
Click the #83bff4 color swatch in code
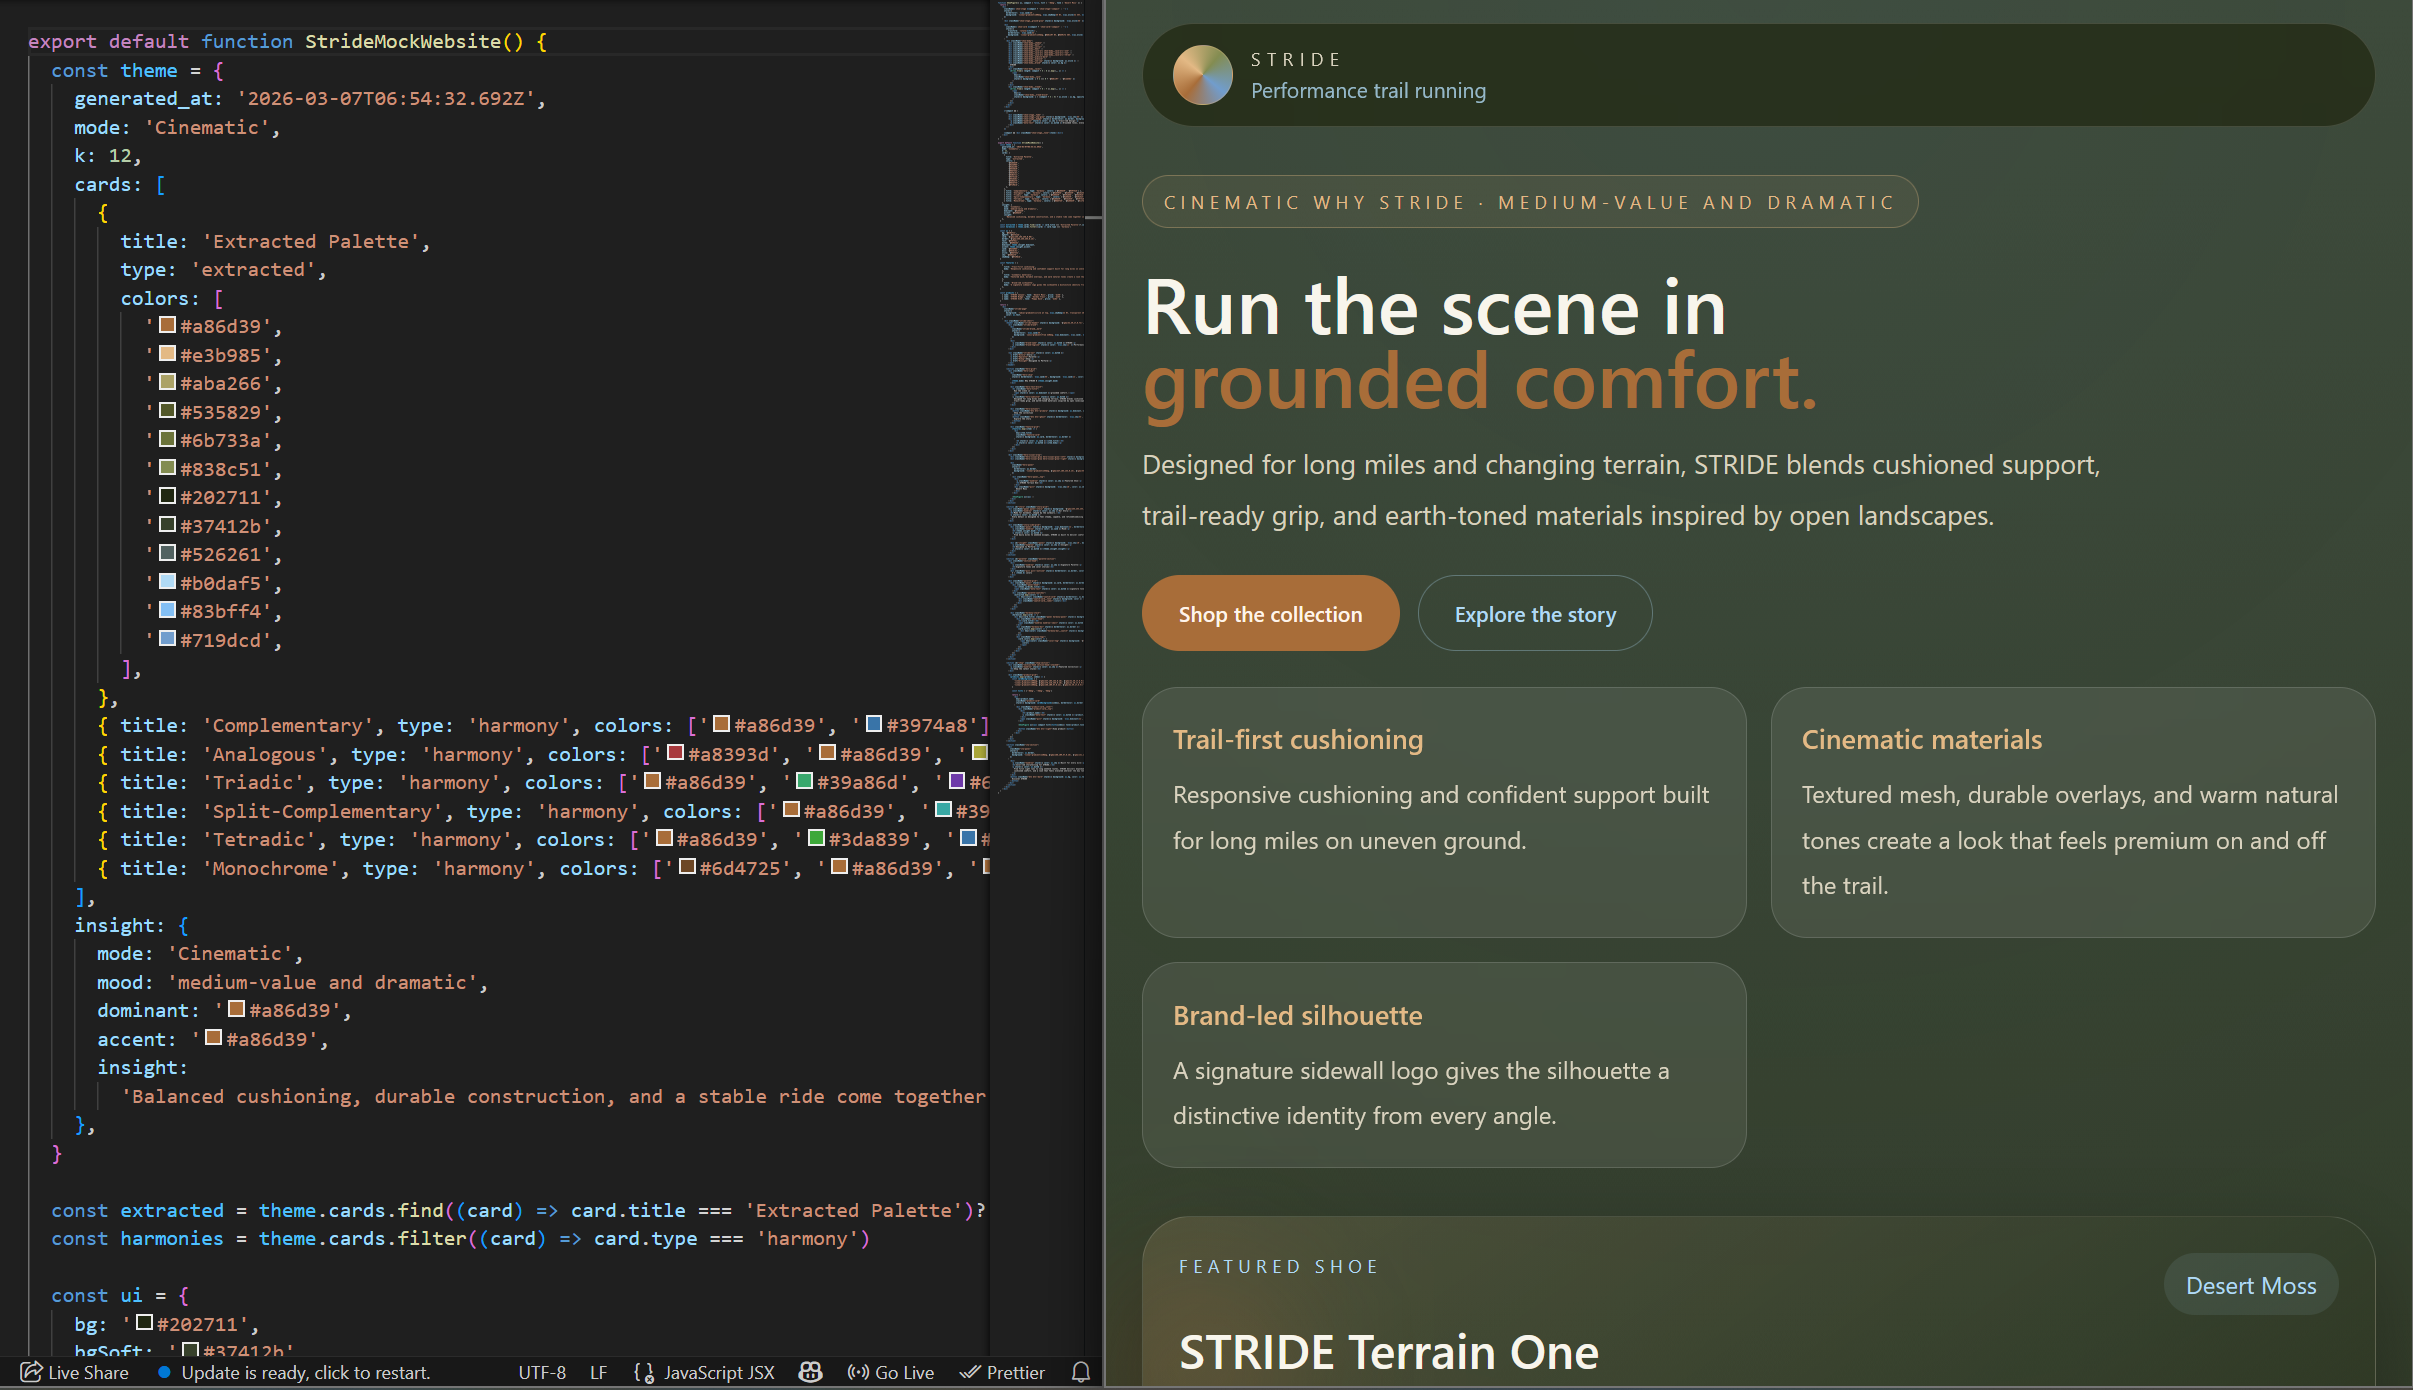click(168, 610)
